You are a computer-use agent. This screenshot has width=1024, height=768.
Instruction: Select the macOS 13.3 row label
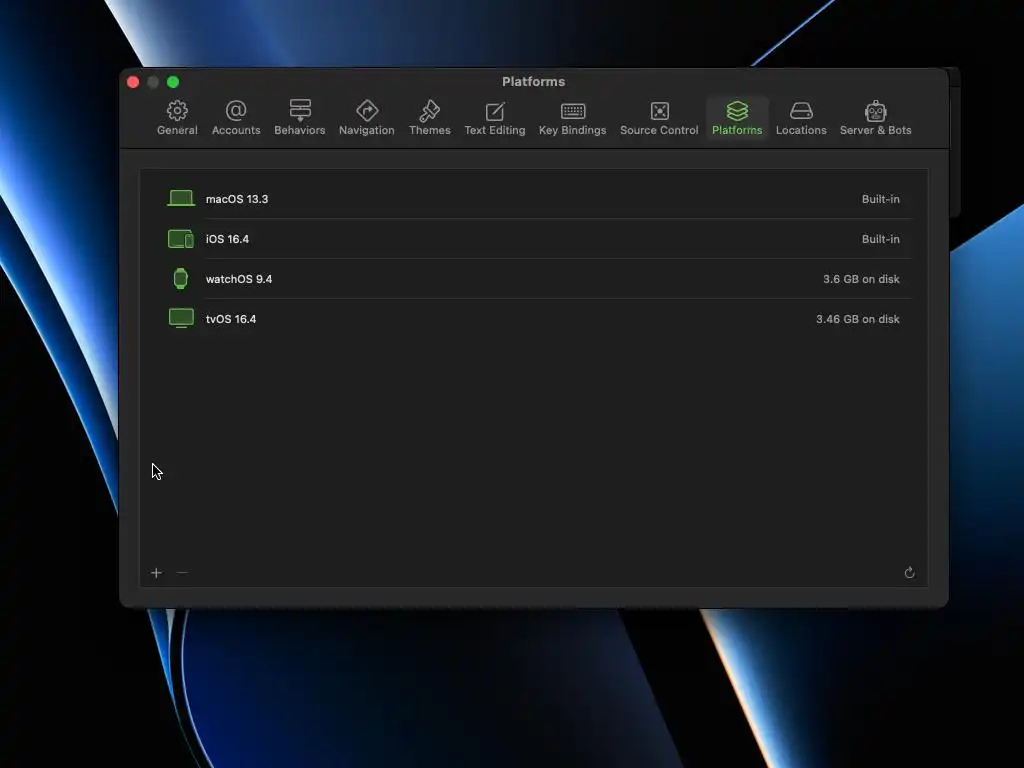point(237,199)
